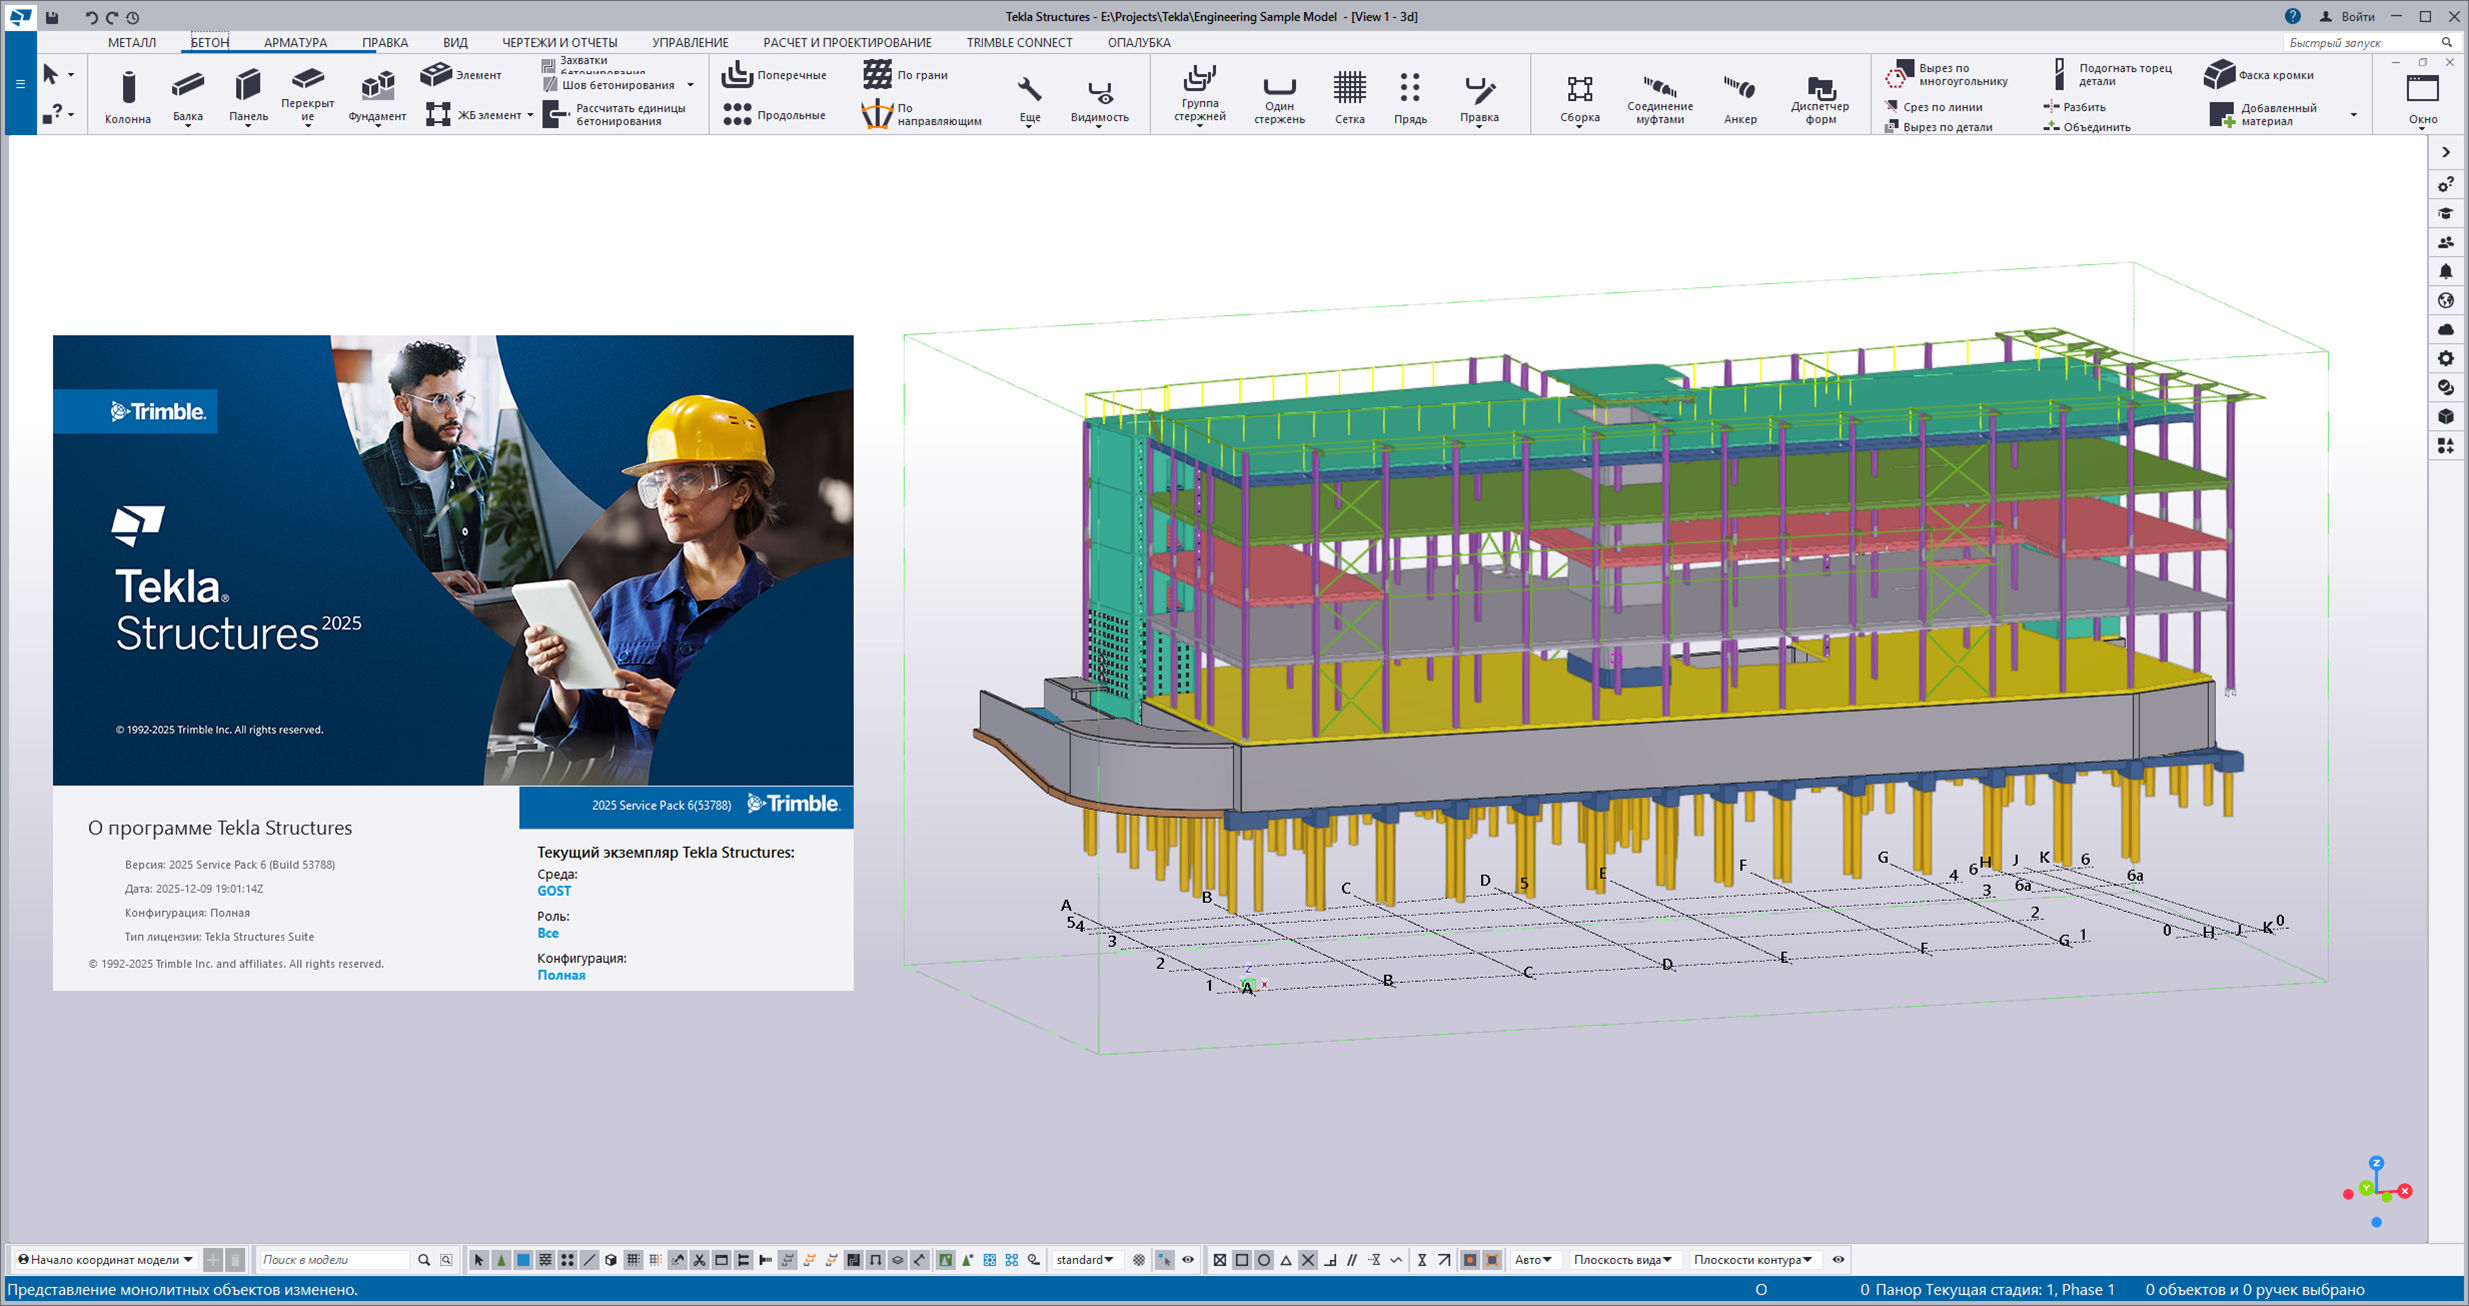Switch to the АРМАТУРА ribbon tab

point(294,42)
